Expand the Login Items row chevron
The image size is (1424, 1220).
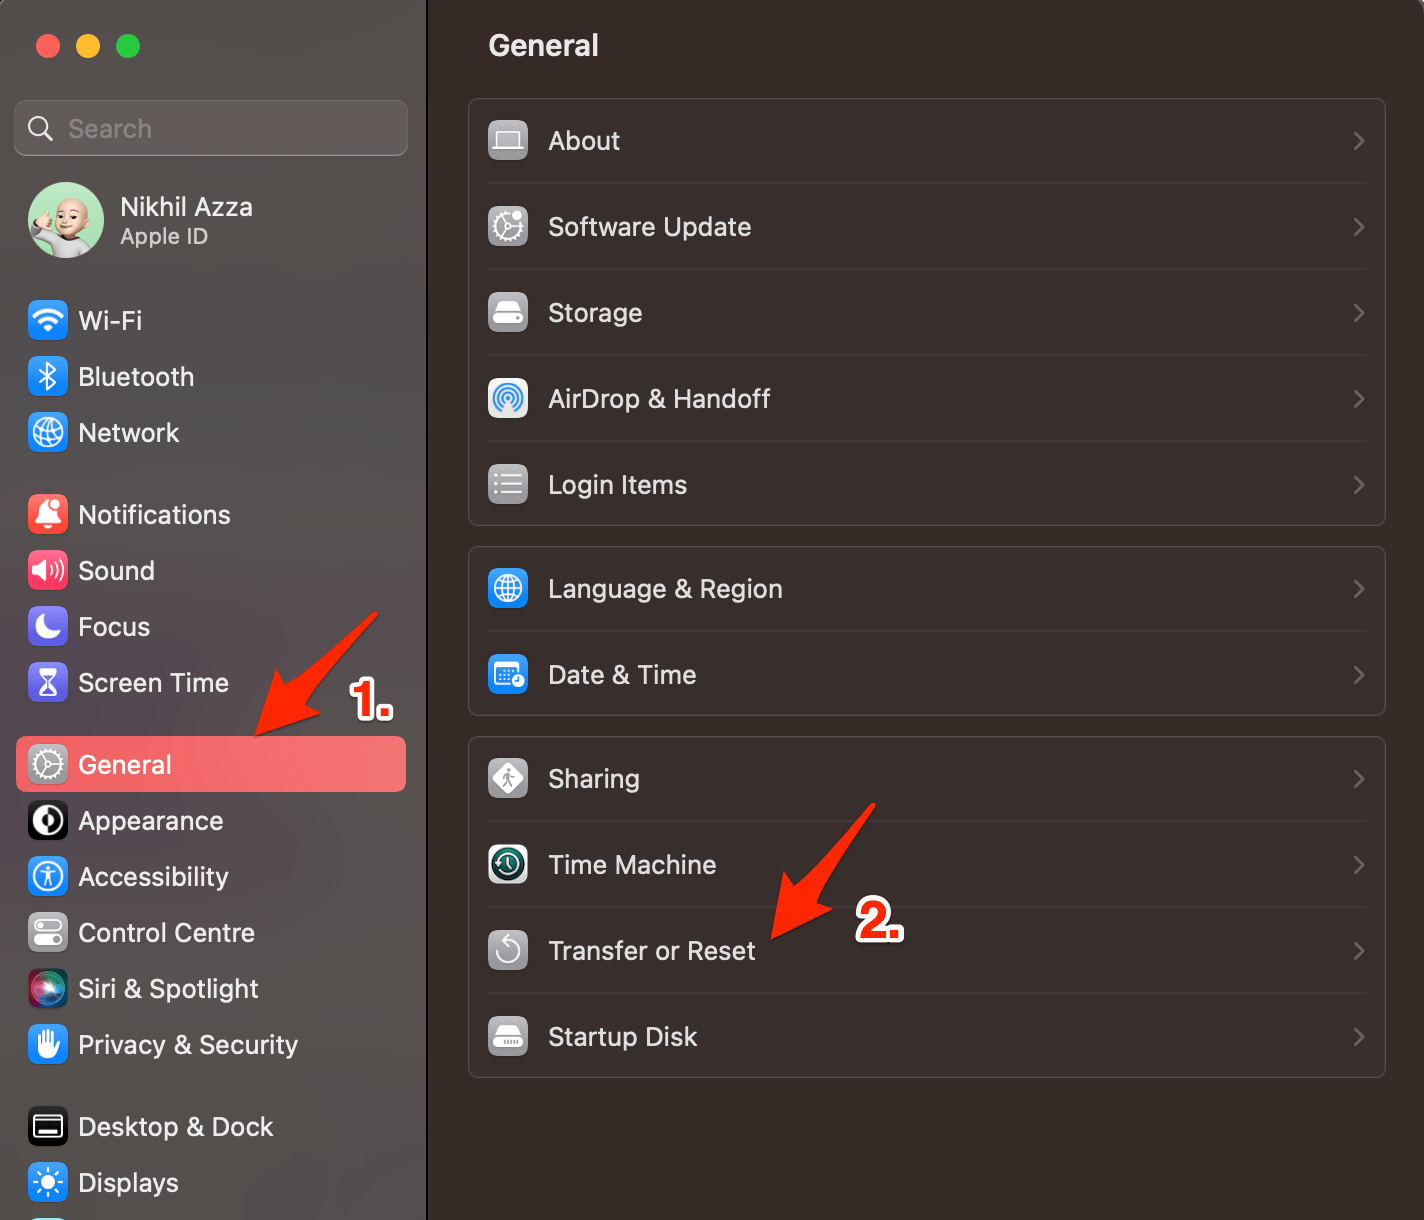[x=1359, y=485]
